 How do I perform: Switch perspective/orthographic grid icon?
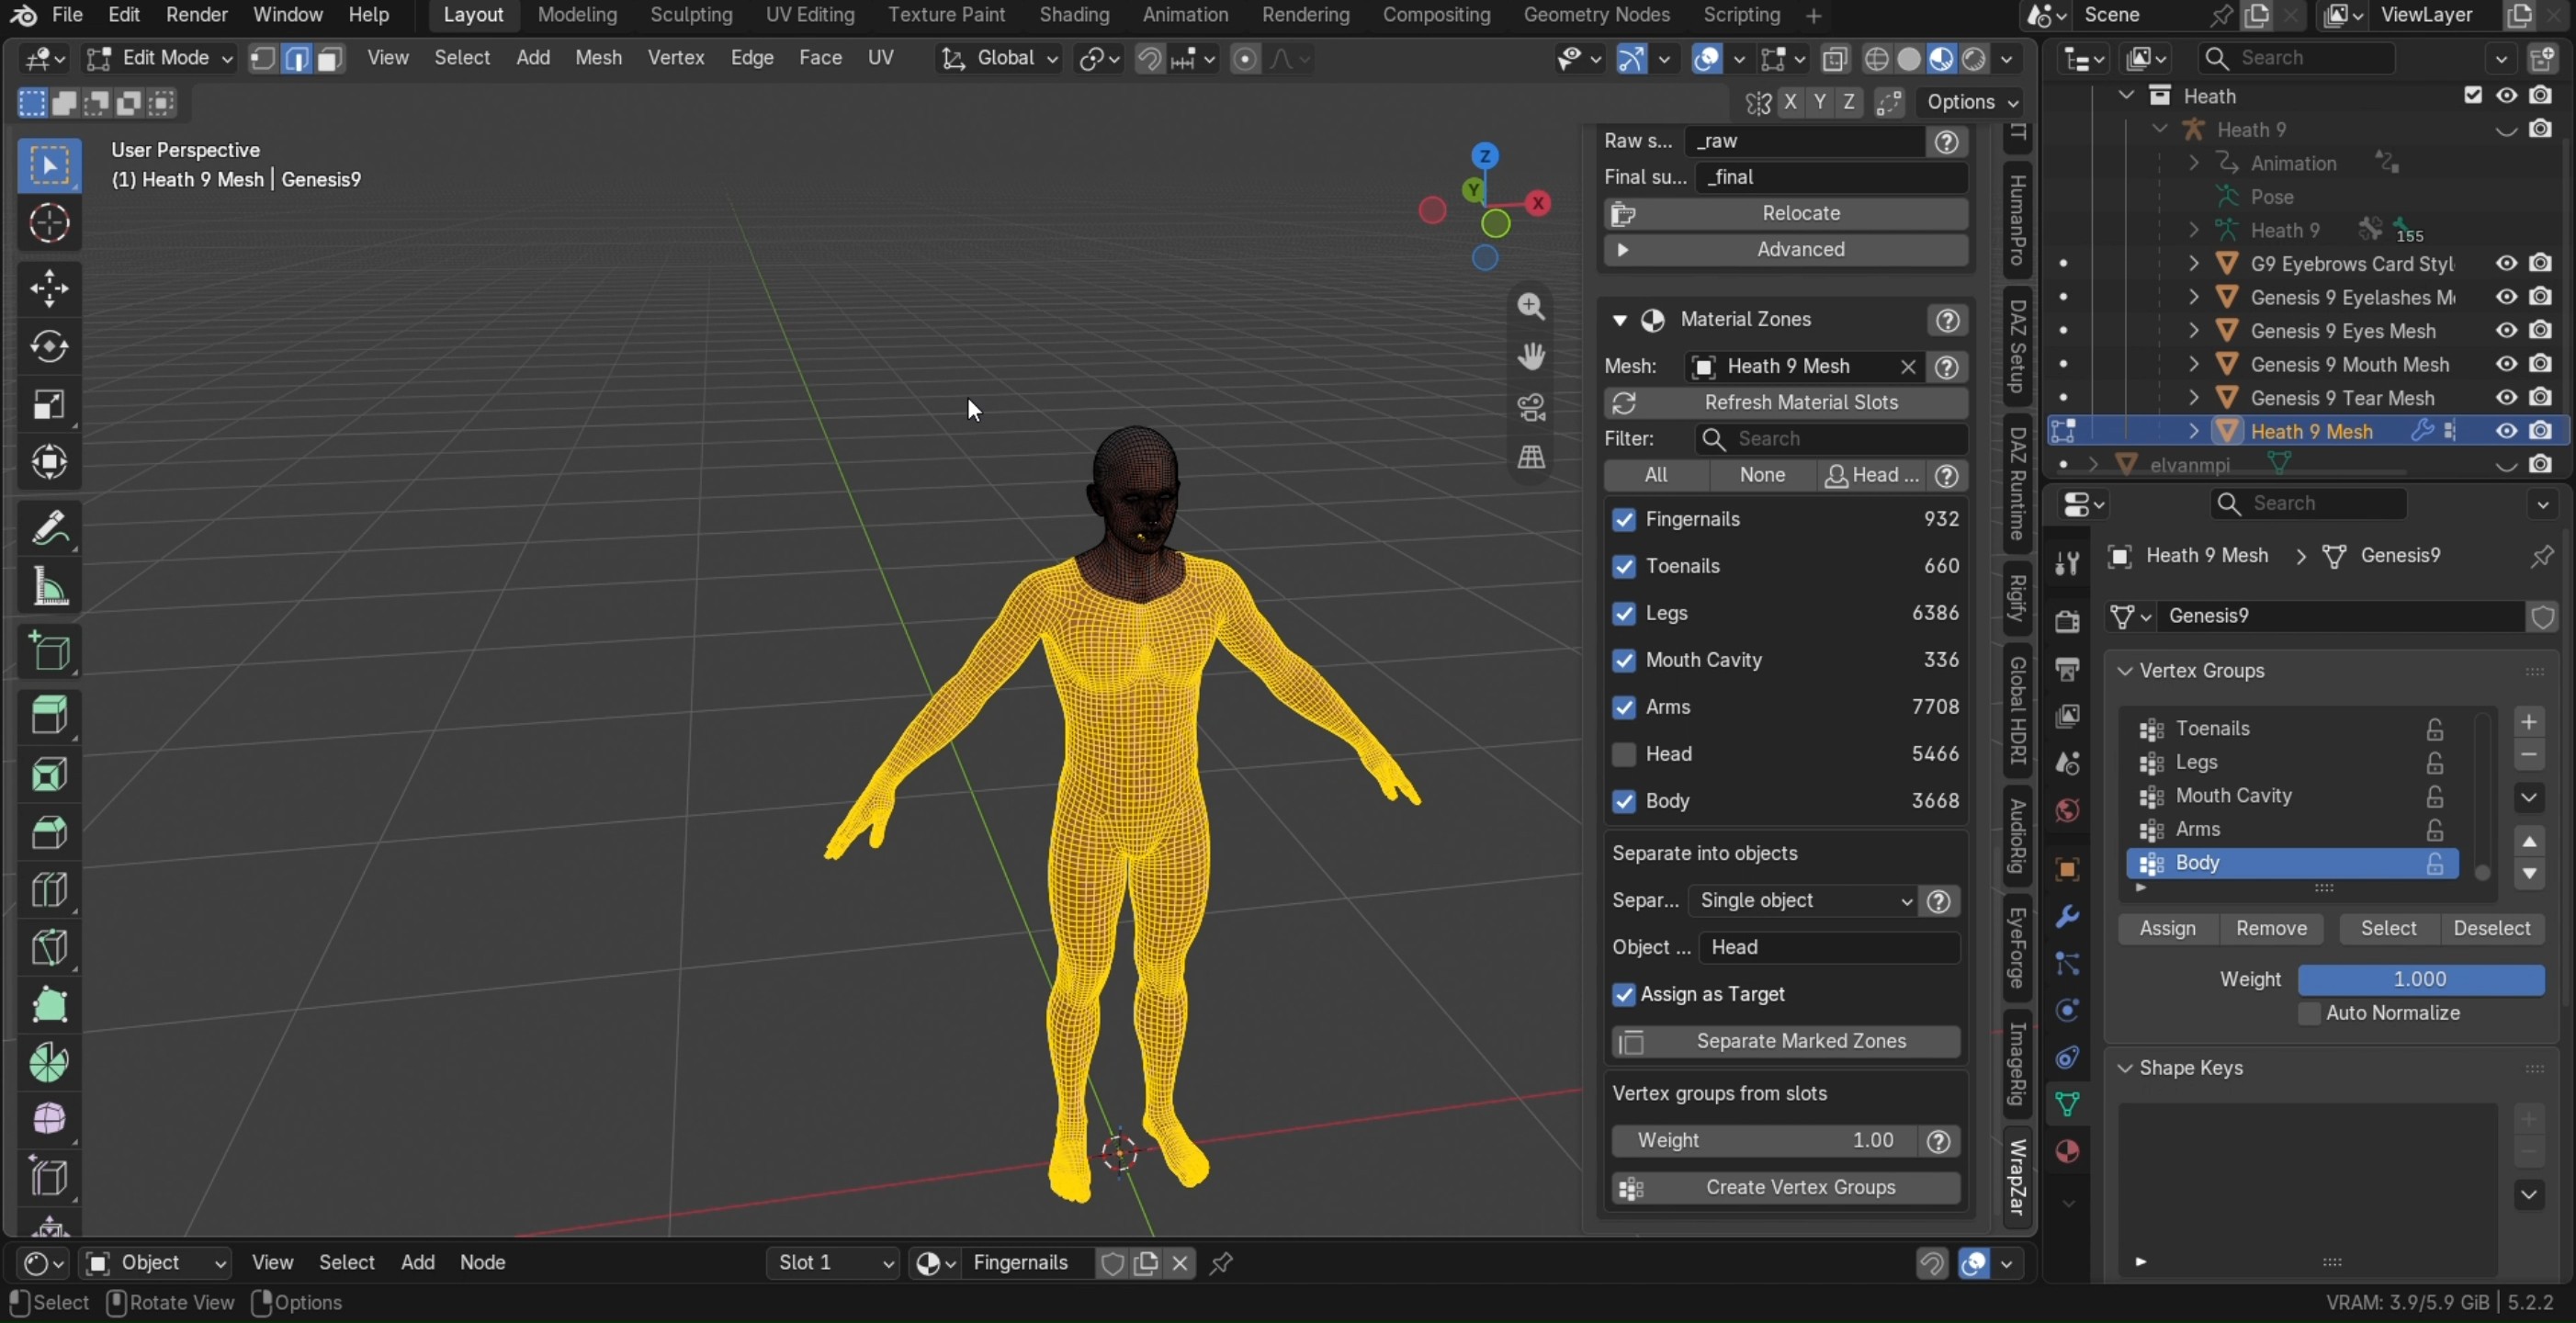[x=1531, y=458]
